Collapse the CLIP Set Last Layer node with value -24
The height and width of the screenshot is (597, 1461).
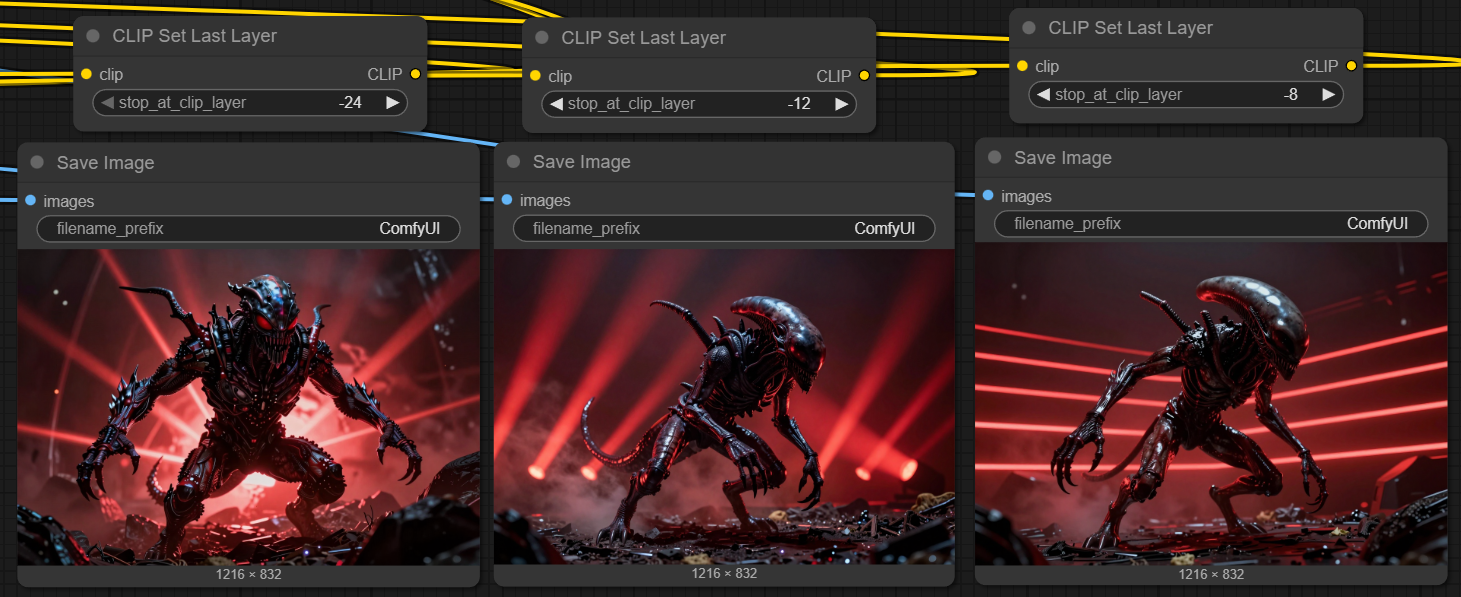(93, 36)
